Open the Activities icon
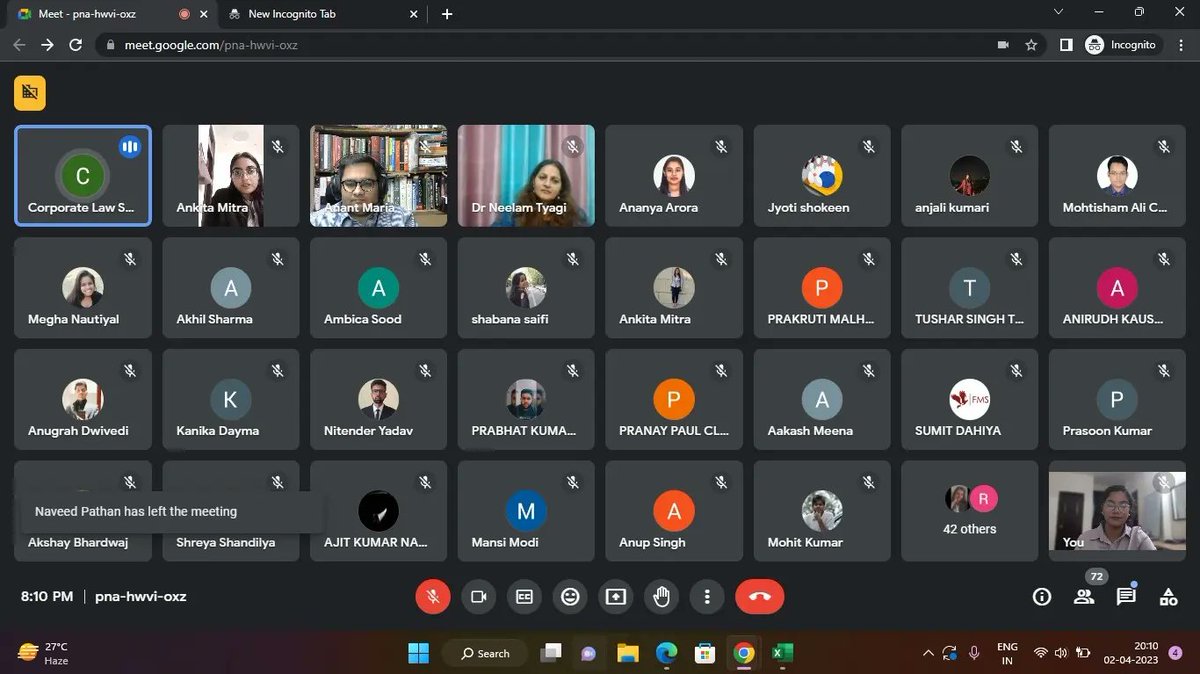Screen dimensions: 1200x674 click(x=1168, y=597)
